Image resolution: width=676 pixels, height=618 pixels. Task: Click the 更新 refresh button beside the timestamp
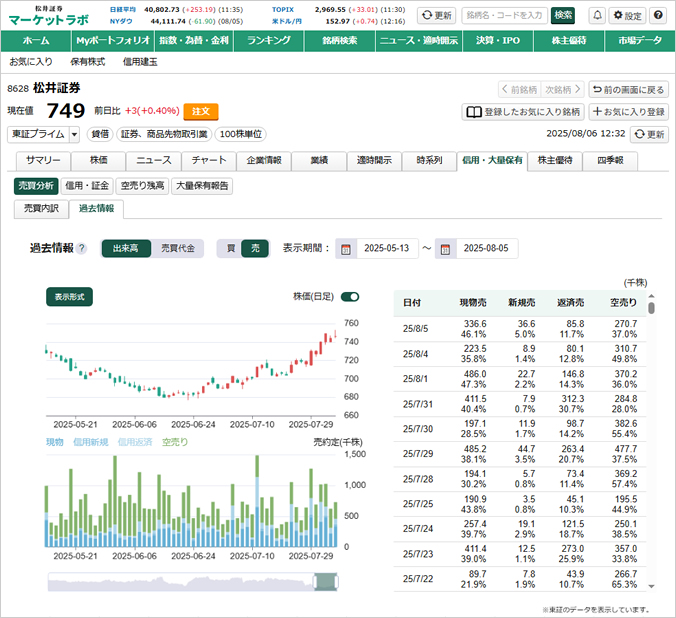pos(649,134)
